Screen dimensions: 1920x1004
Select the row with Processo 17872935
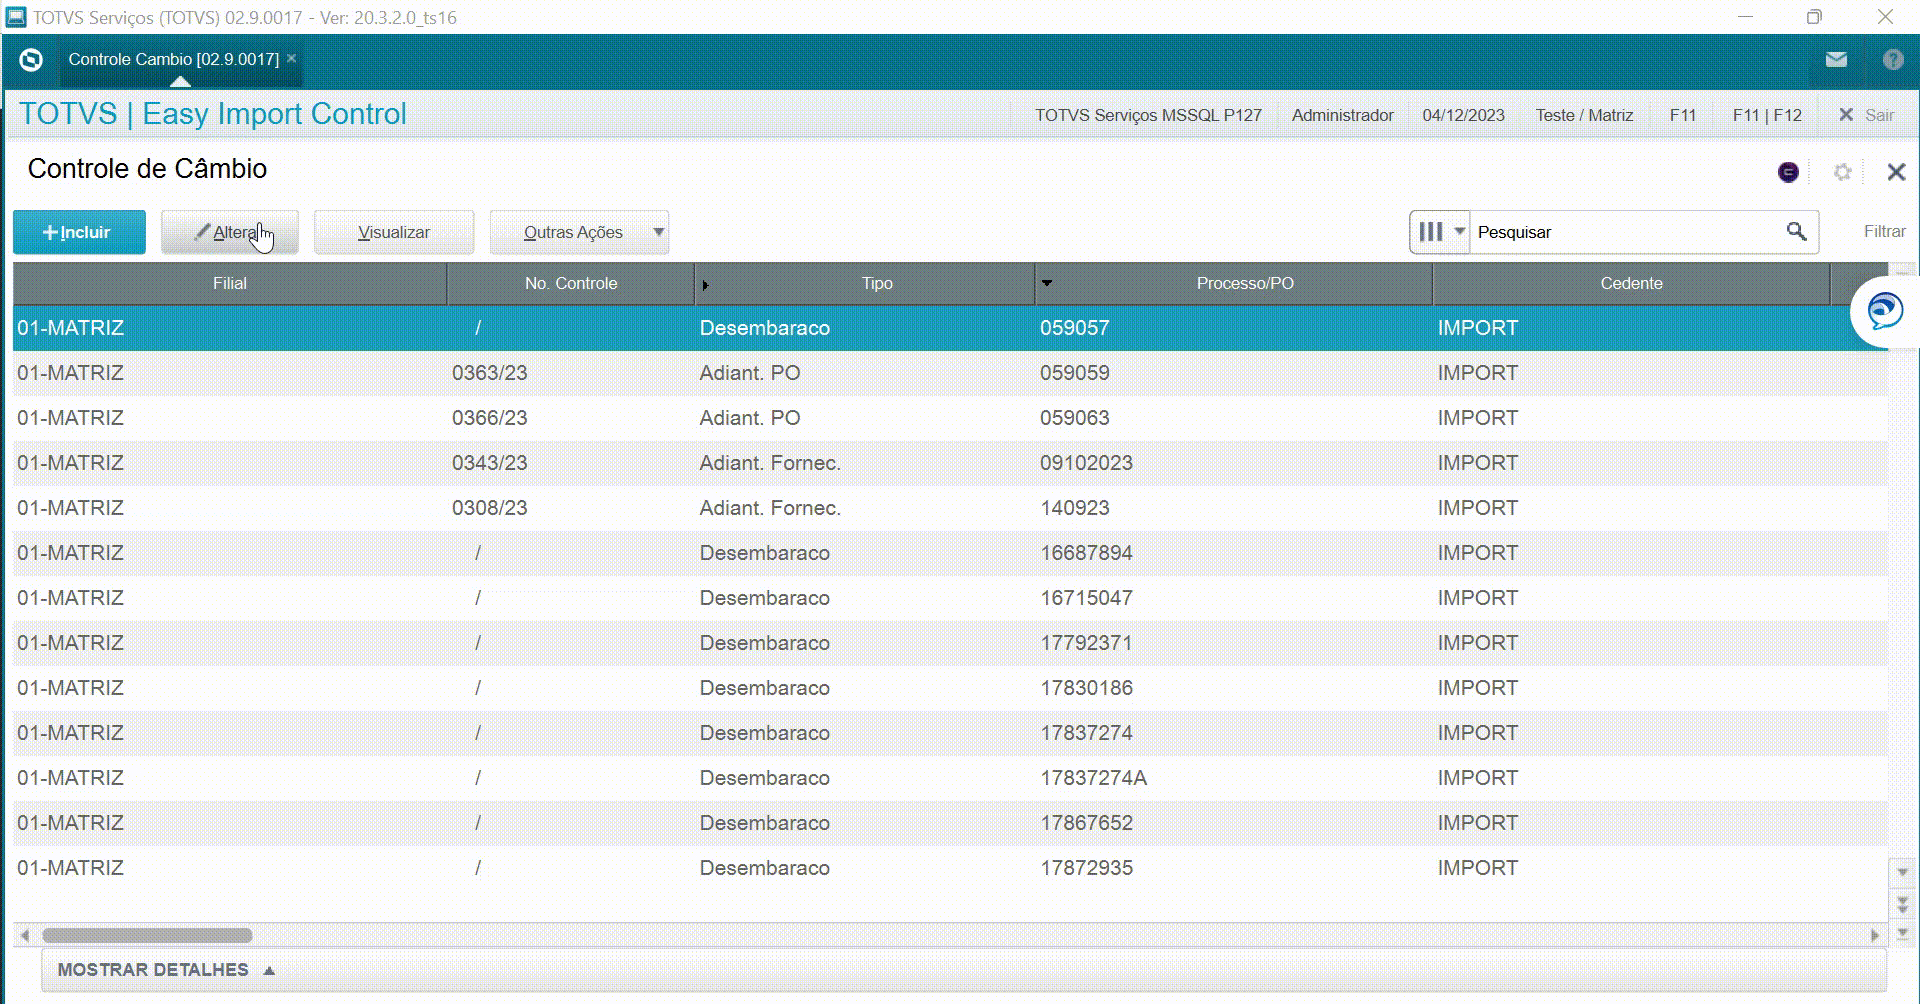point(950,868)
